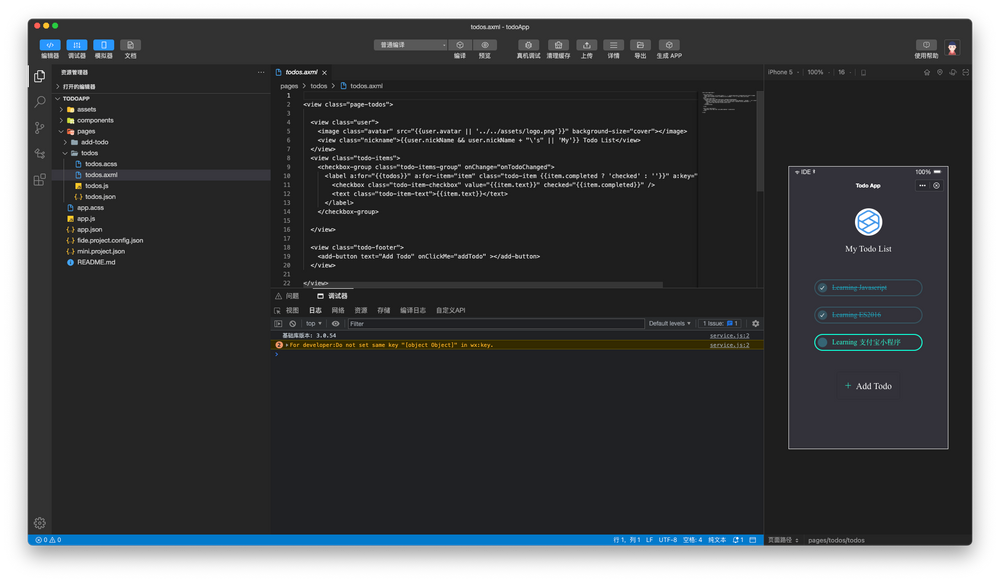Image resolution: width=1000 pixels, height=582 pixels.
Task: Switch to the 资源 resources tab
Action: pos(361,310)
